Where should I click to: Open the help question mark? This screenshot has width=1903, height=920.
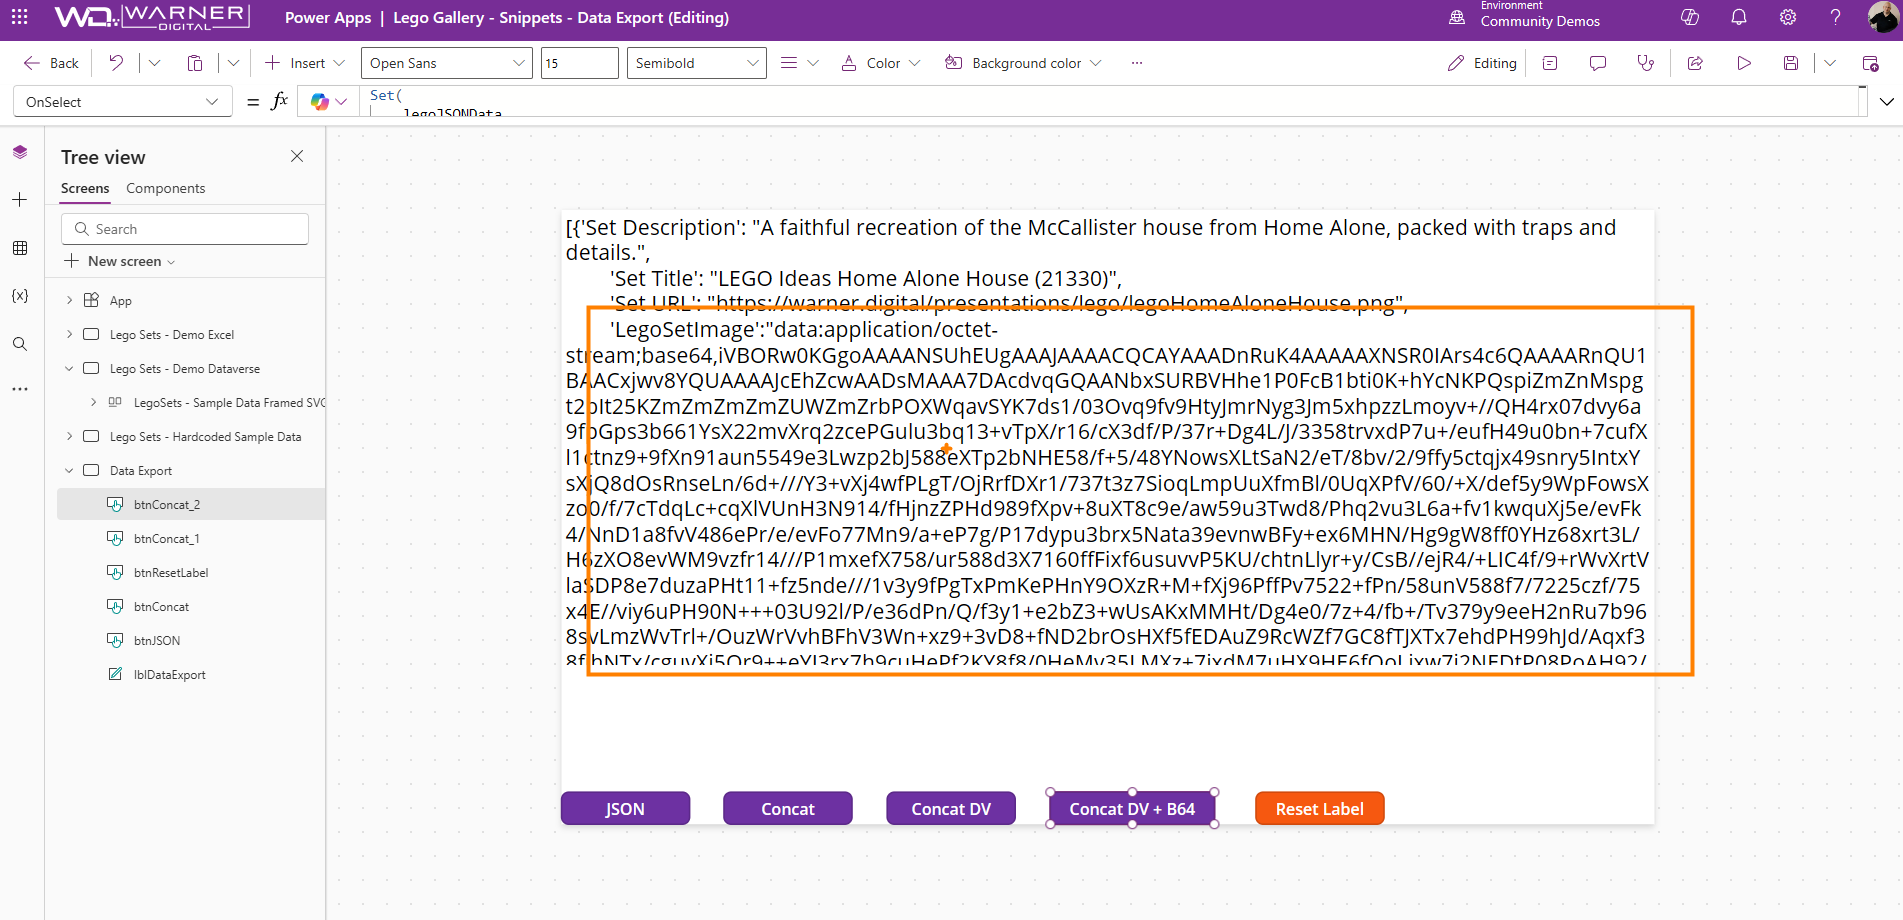click(x=1835, y=17)
